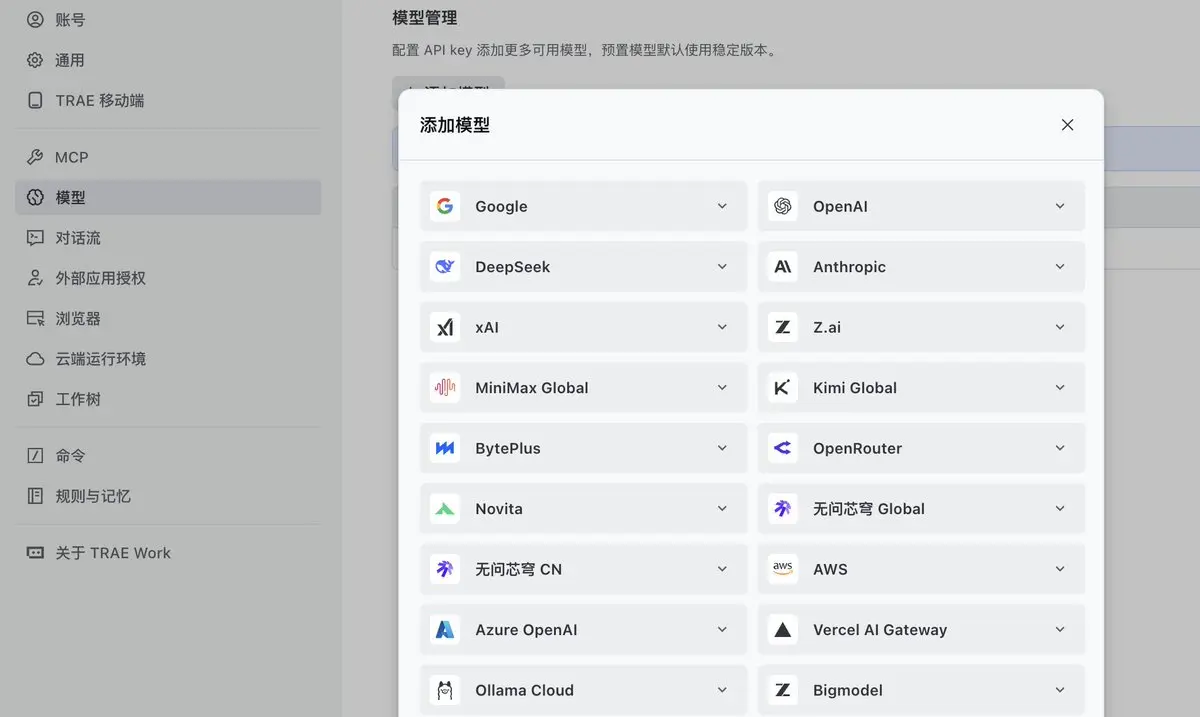Image resolution: width=1200 pixels, height=717 pixels.
Task: Click the Anthropic logo icon
Action: point(783,267)
